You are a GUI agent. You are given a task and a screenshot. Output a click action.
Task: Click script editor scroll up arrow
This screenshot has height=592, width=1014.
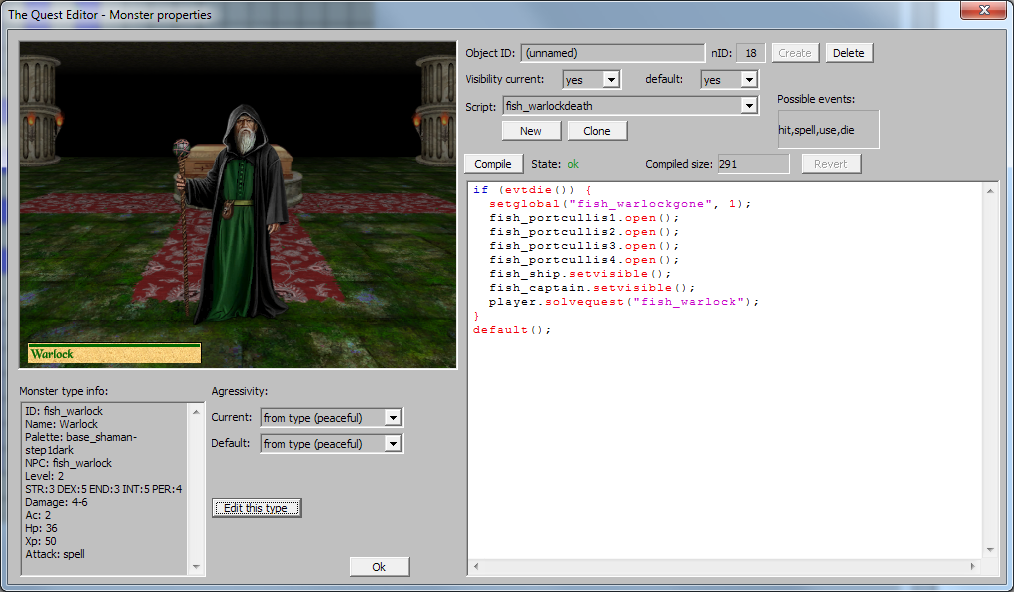coord(990,190)
